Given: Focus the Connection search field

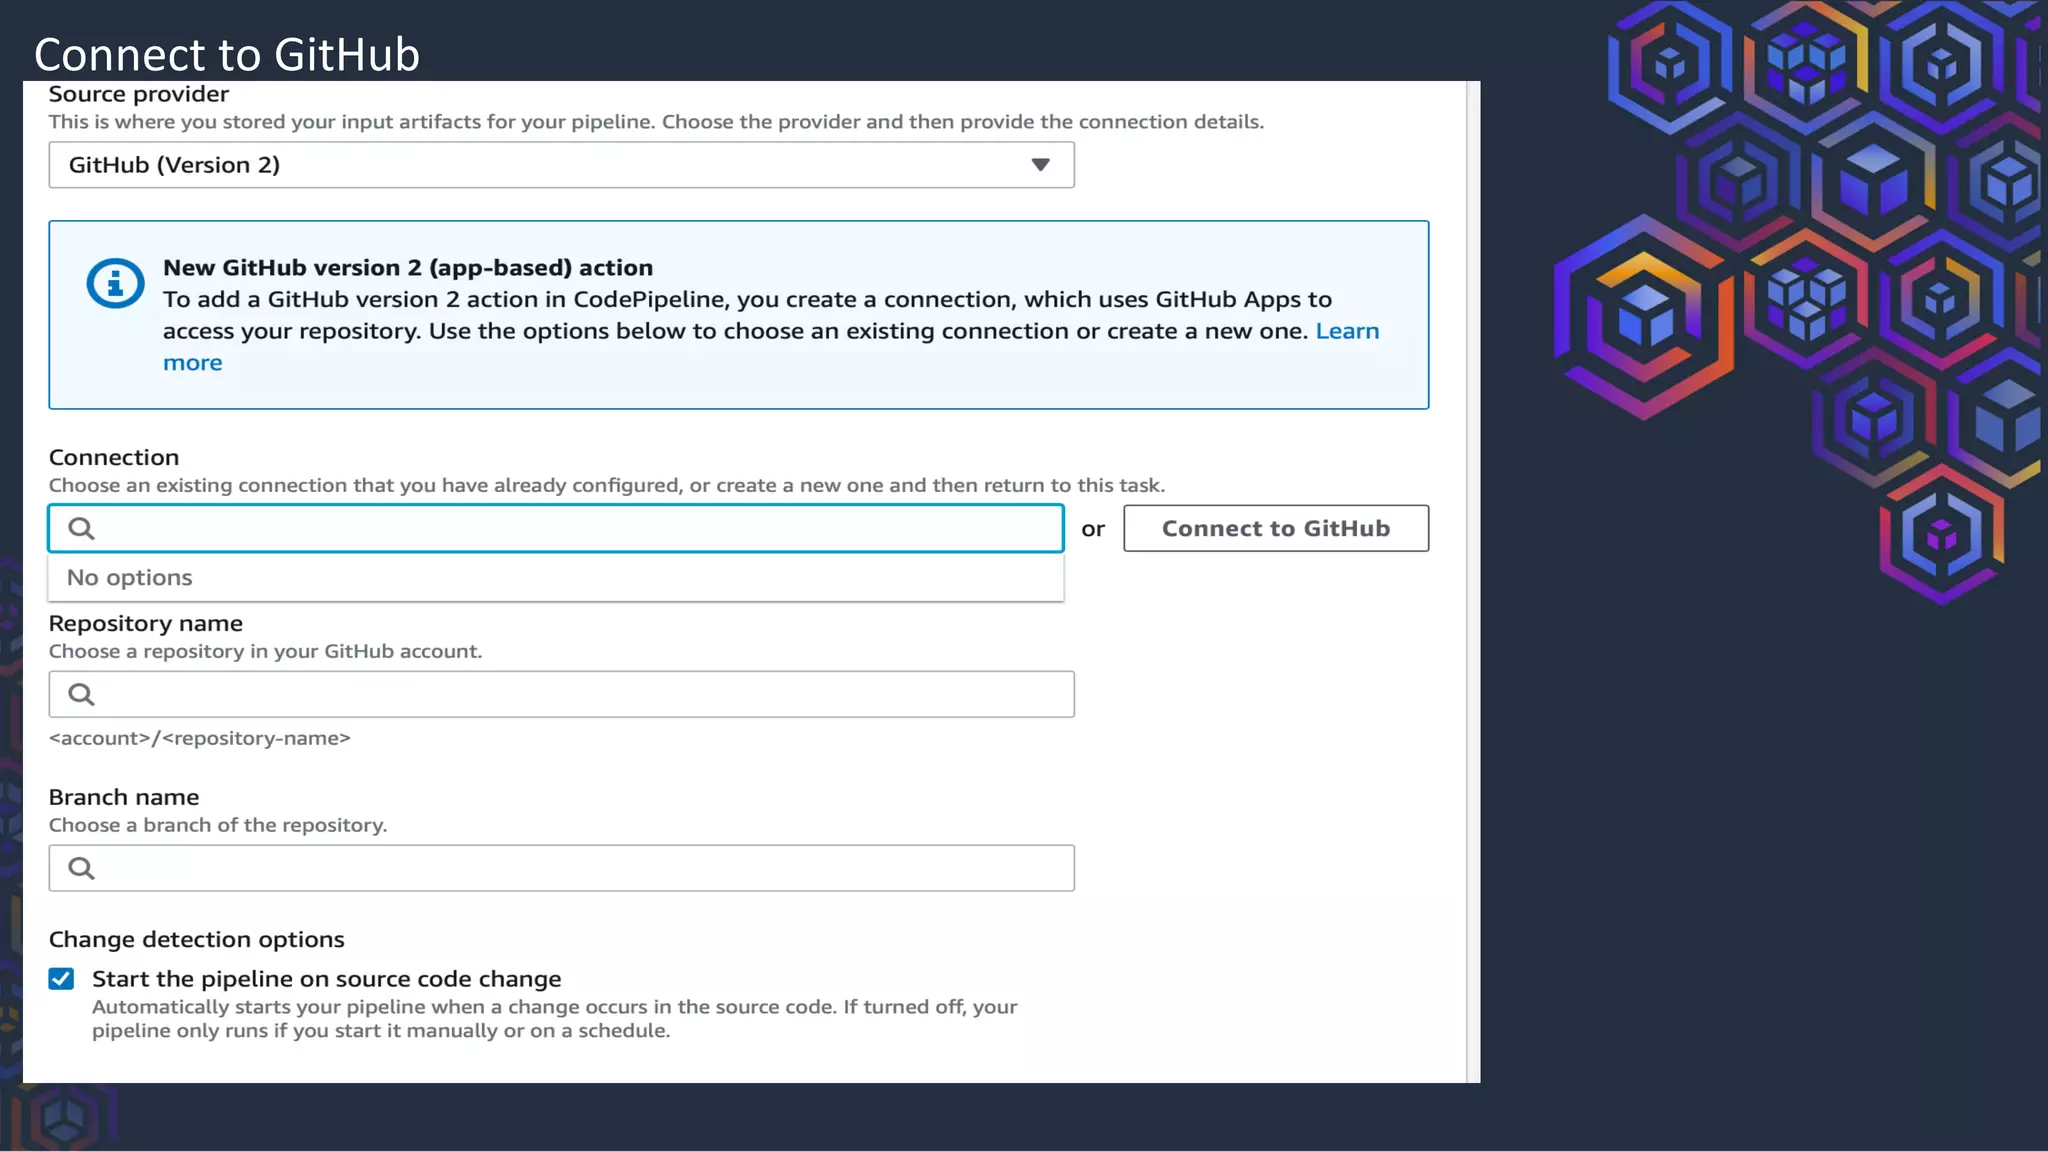Looking at the screenshot, I should pos(556,528).
